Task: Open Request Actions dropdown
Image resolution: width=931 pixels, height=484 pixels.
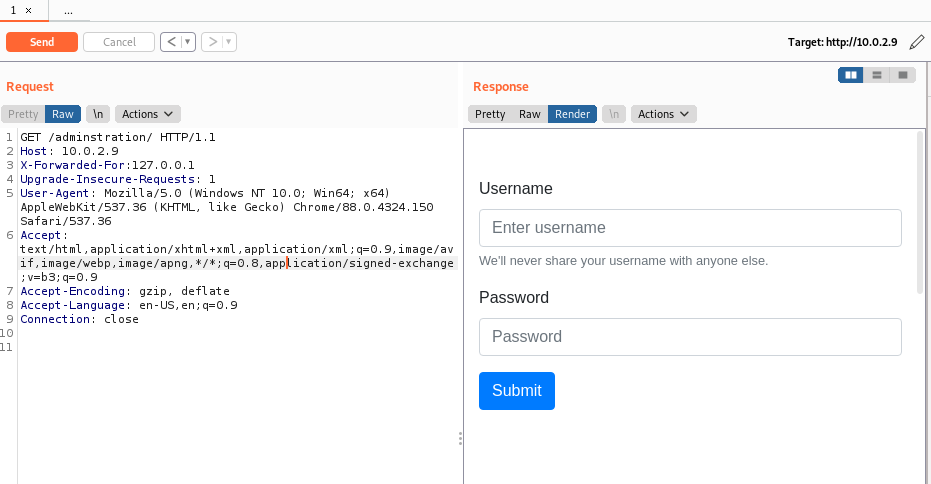Action: [x=147, y=114]
